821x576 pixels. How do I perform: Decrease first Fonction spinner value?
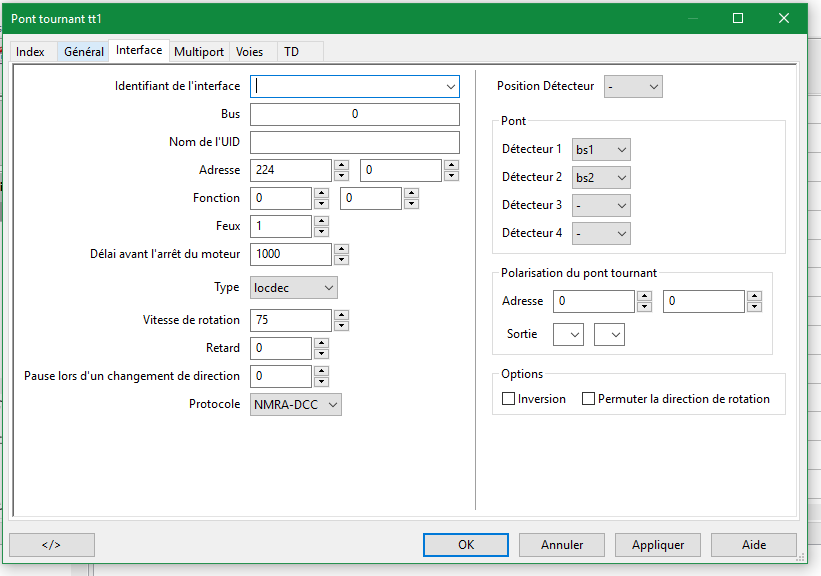[x=321, y=204]
